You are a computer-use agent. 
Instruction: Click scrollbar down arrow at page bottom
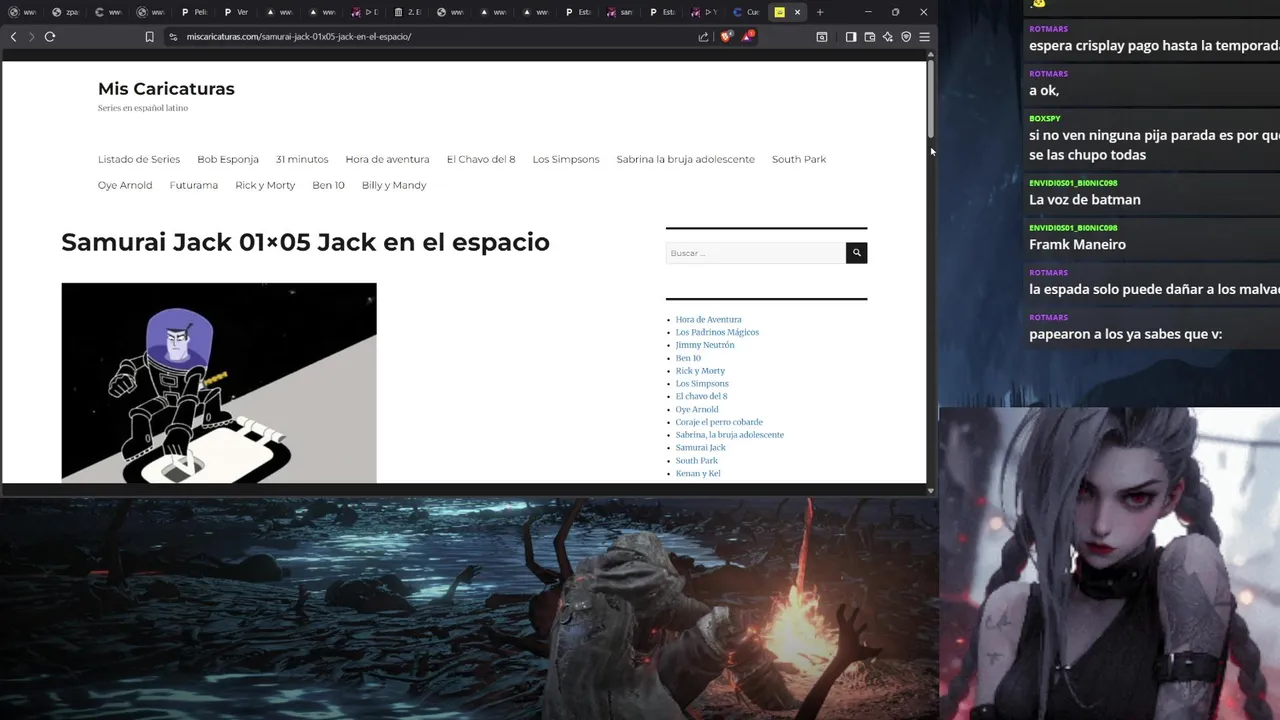coord(931,490)
